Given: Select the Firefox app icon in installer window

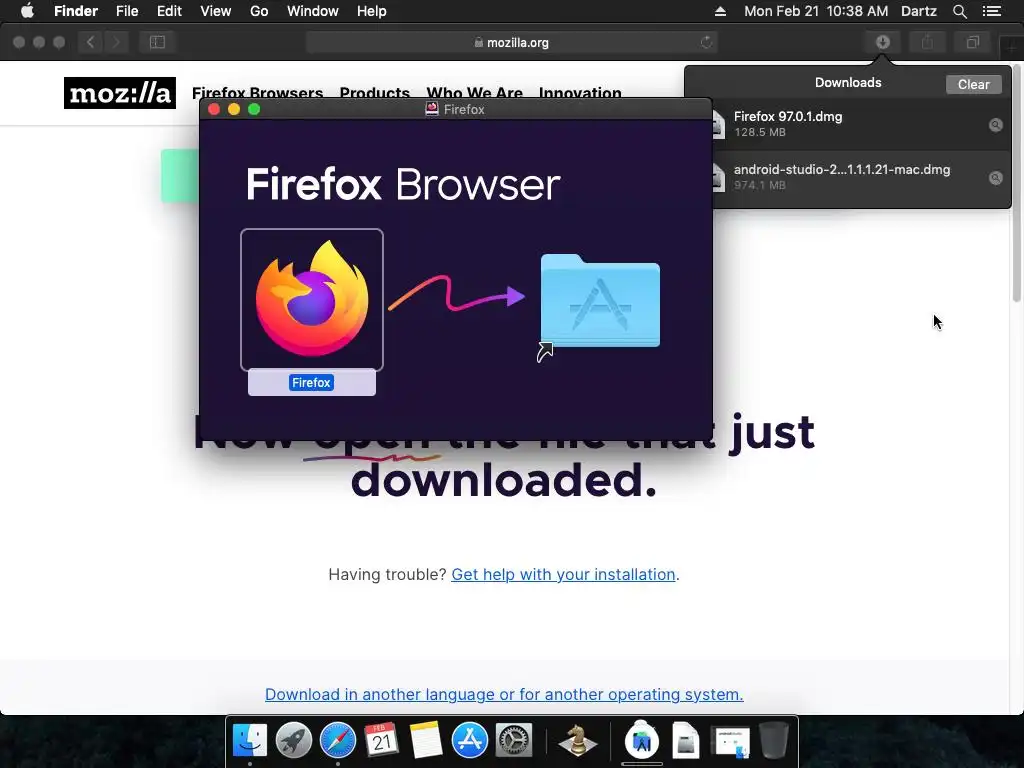Looking at the screenshot, I should [x=312, y=299].
